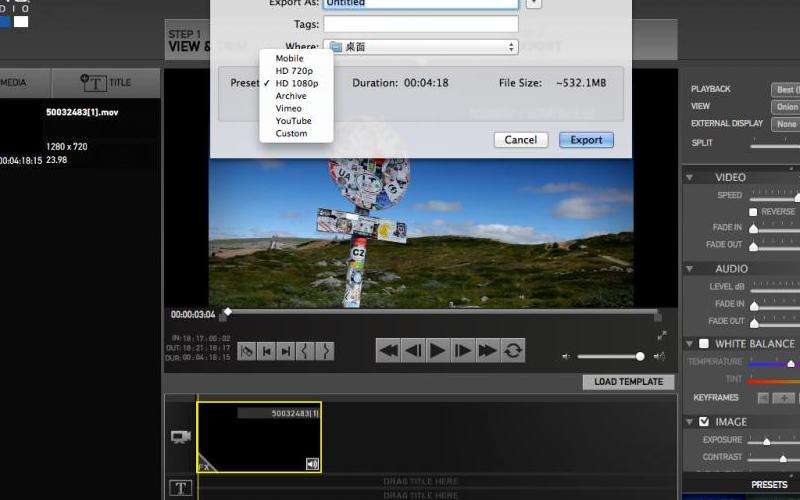800x500 pixels.
Task: Select YouTube from the preset menu
Action: click(293, 121)
